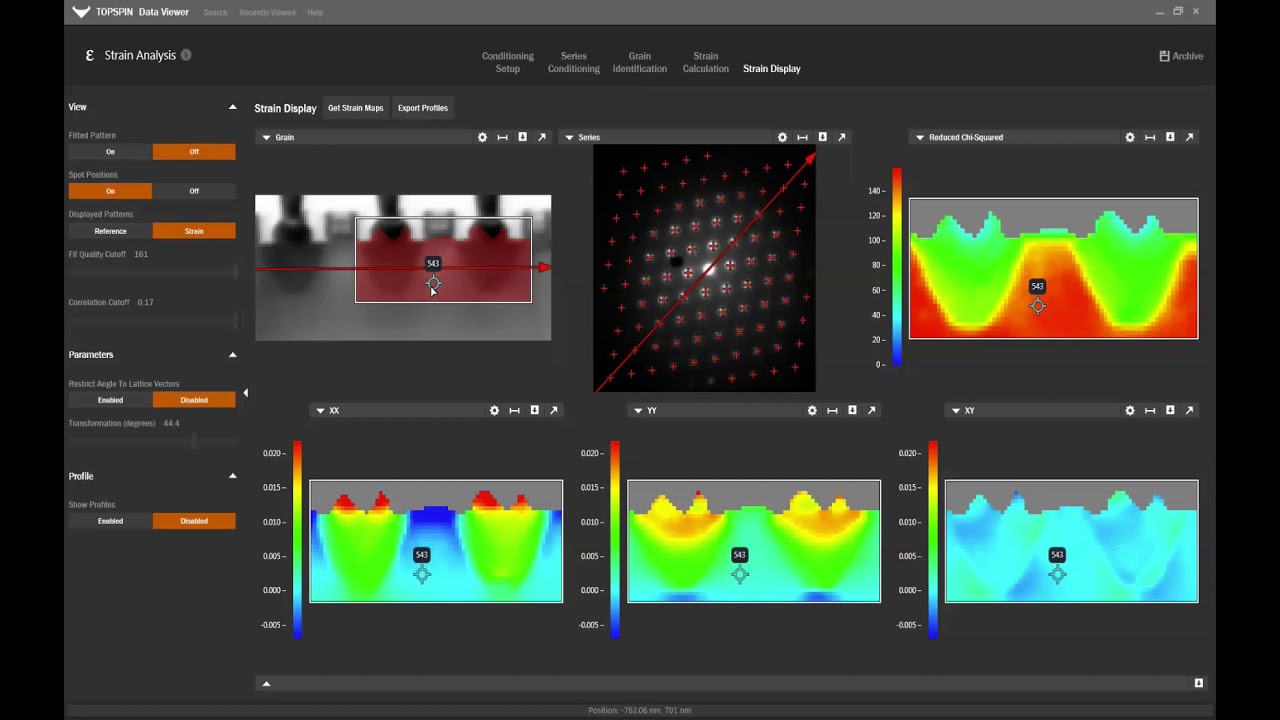Click the Archive button
The width and height of the screenshot is (1280, 720).
(1181, 56)
